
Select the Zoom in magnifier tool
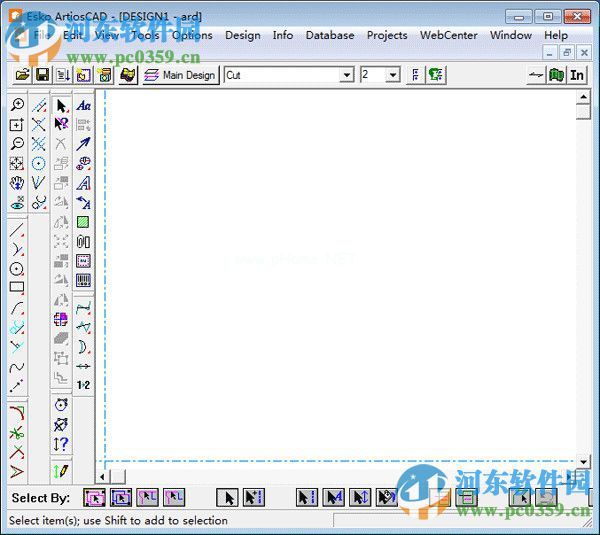tap(17, 104)
